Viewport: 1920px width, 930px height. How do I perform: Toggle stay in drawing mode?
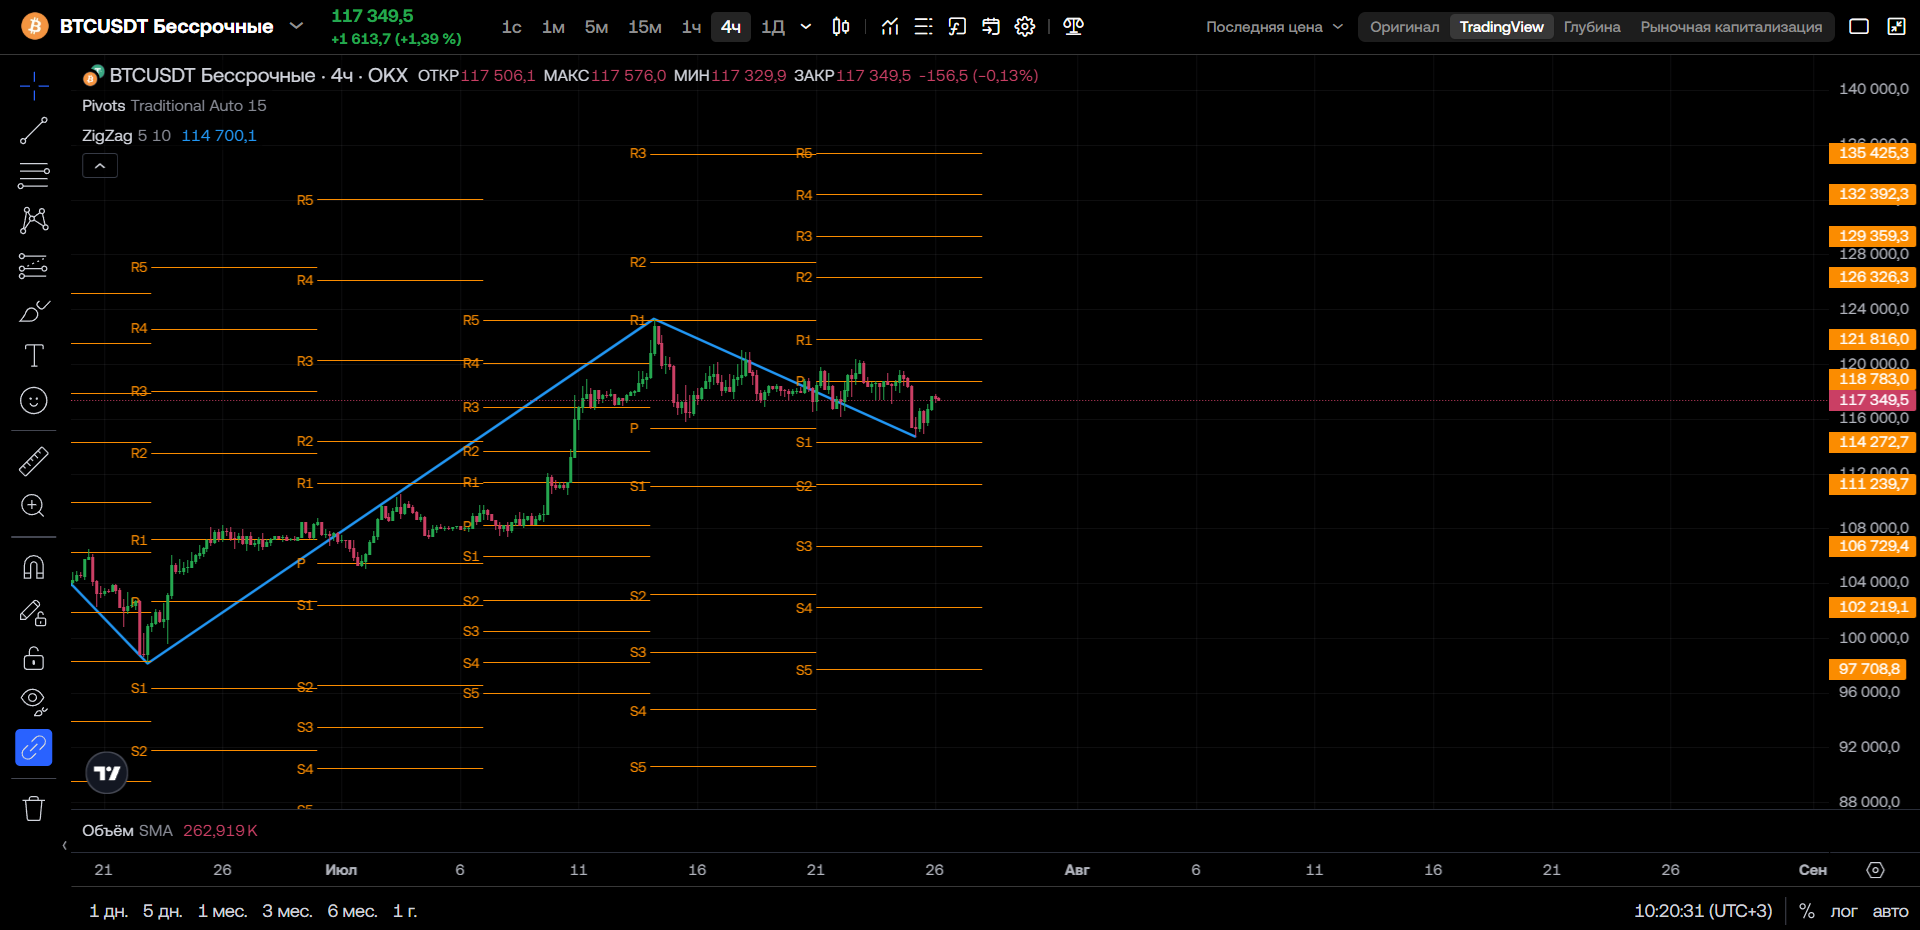(x=34, y=612)
